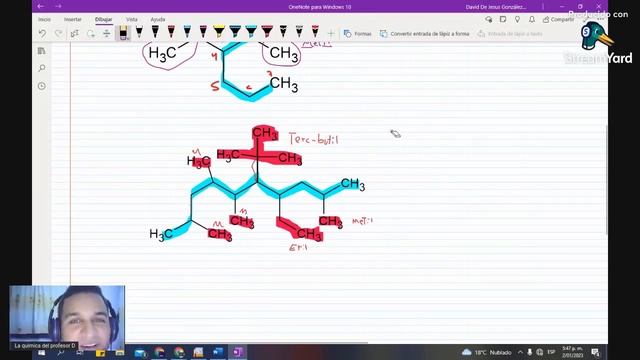Select the Eraser tool
640x360 pixels.
[123, 33]
